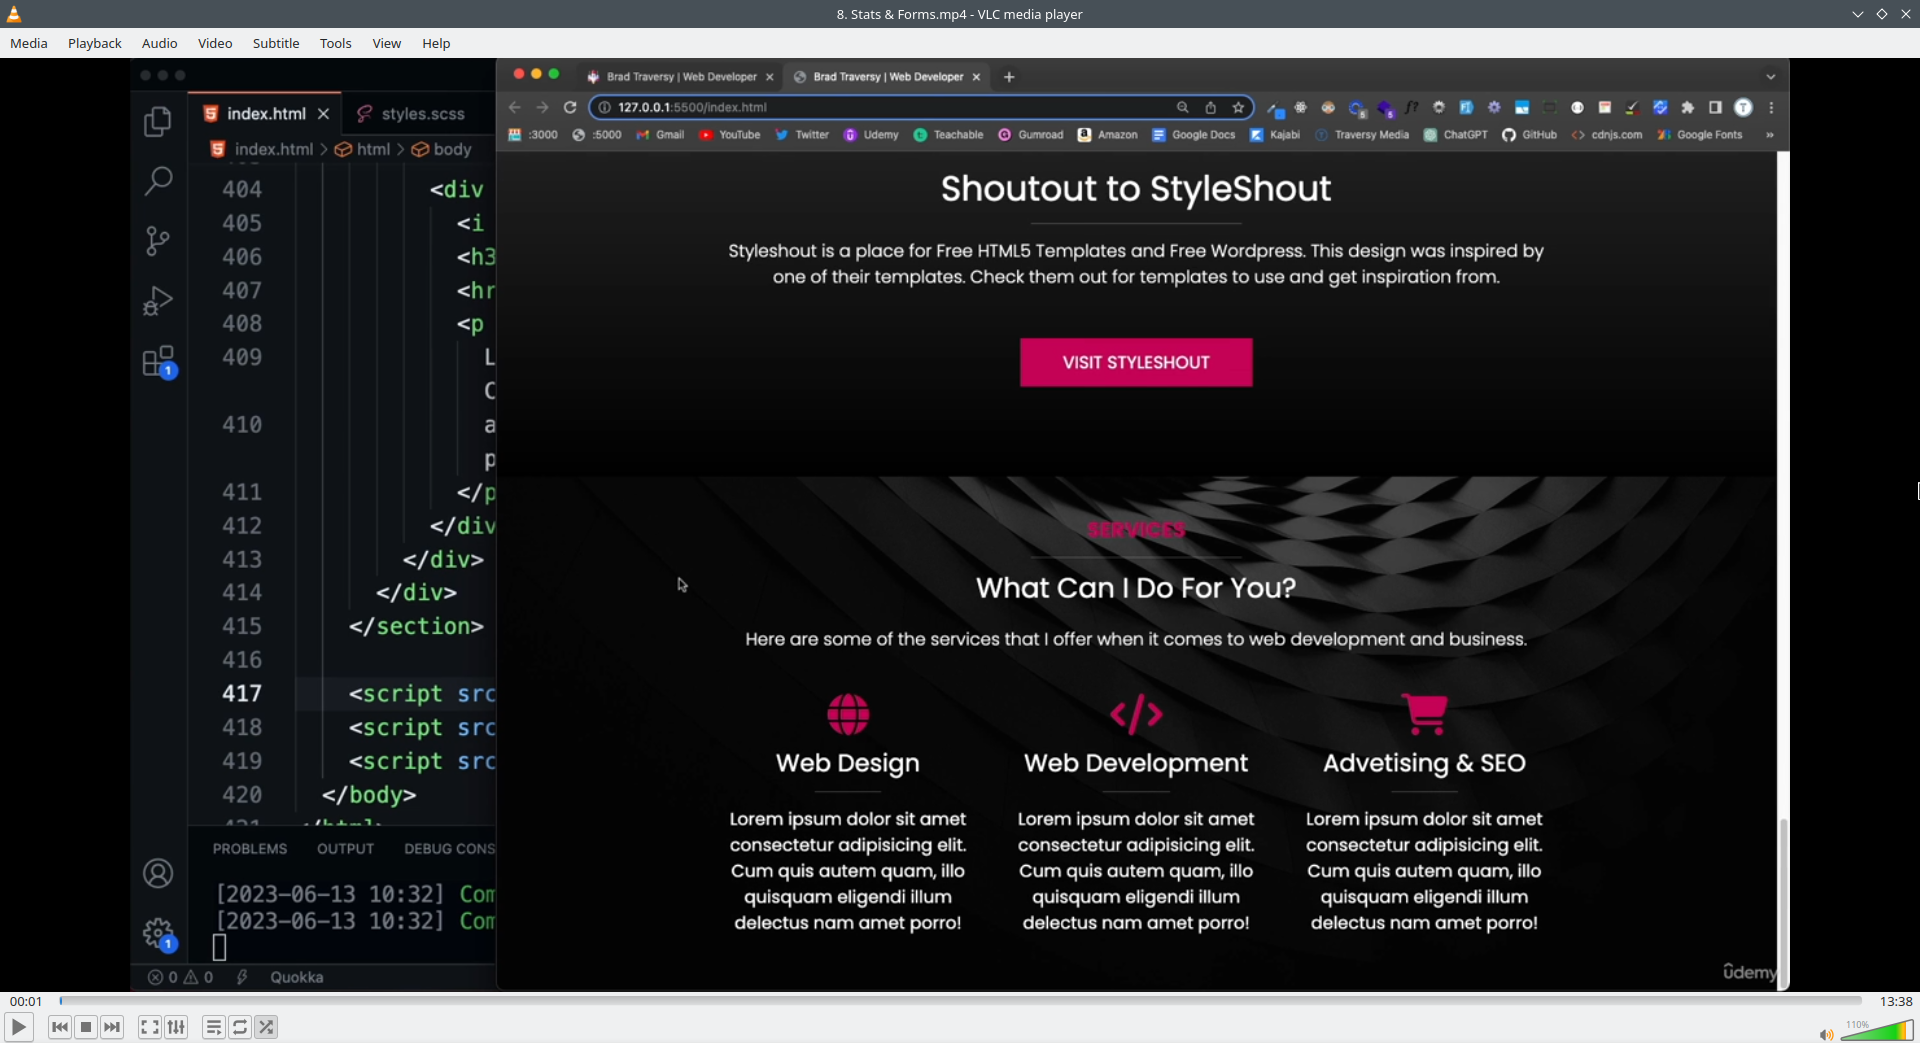Seek within the video progress bar
Viewport: 1920px width, 1043px height.
960,1000
